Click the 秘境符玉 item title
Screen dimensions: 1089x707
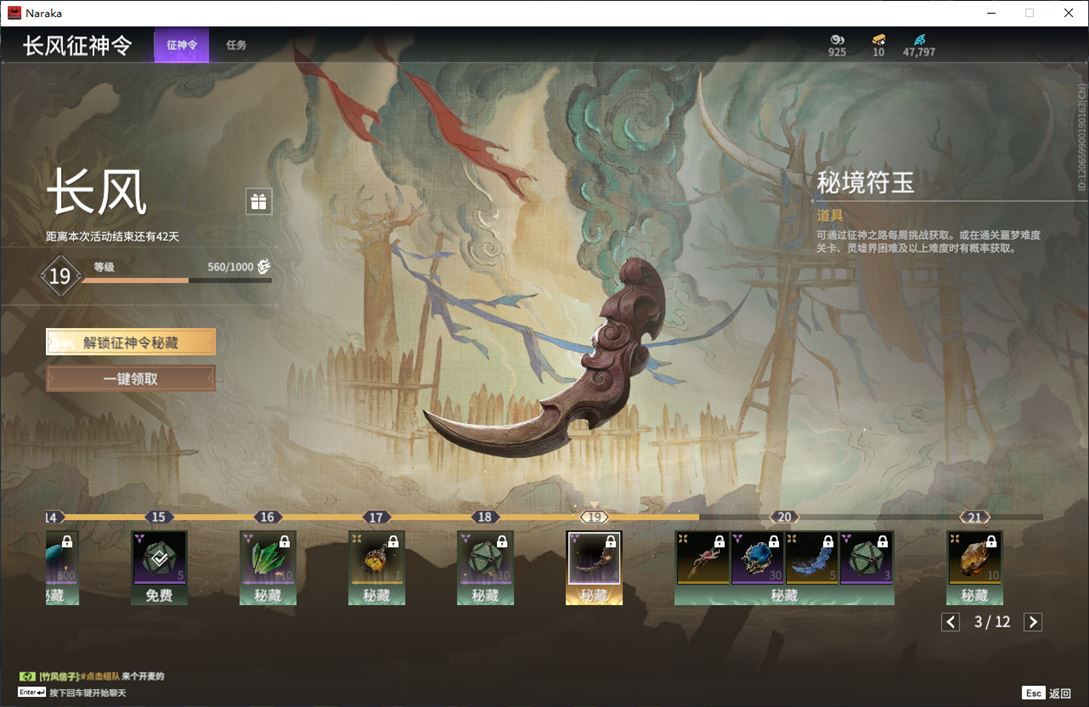tap(865, 183)
